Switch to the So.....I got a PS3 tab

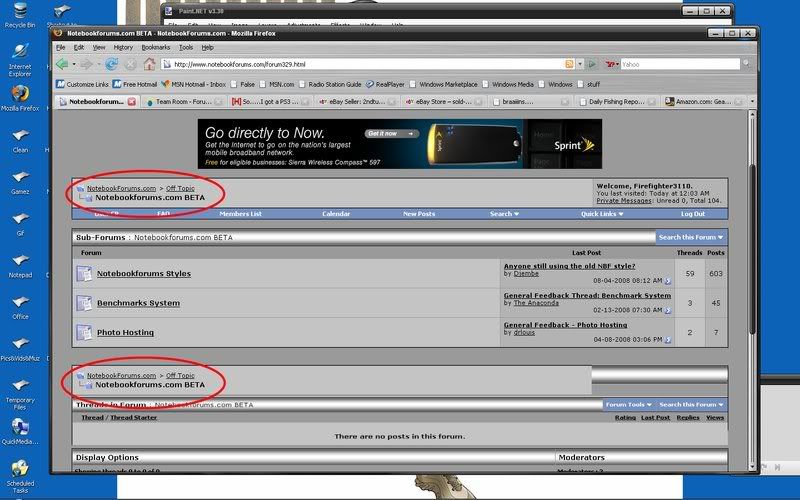coord(270,102)
